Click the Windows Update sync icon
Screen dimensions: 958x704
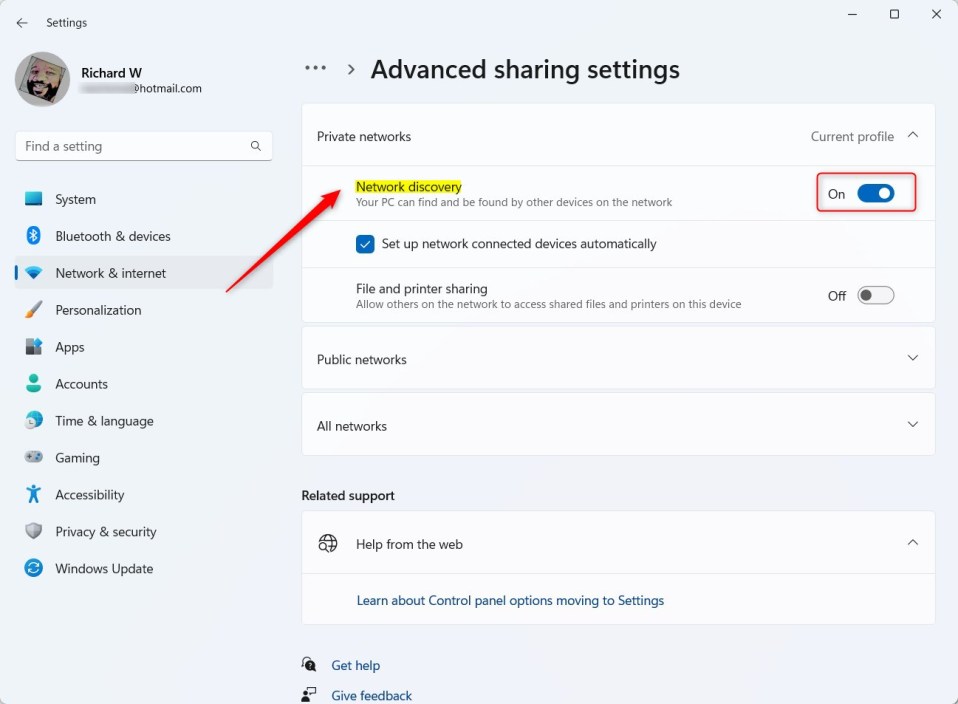pyautogui.click(x=33, y=569)
